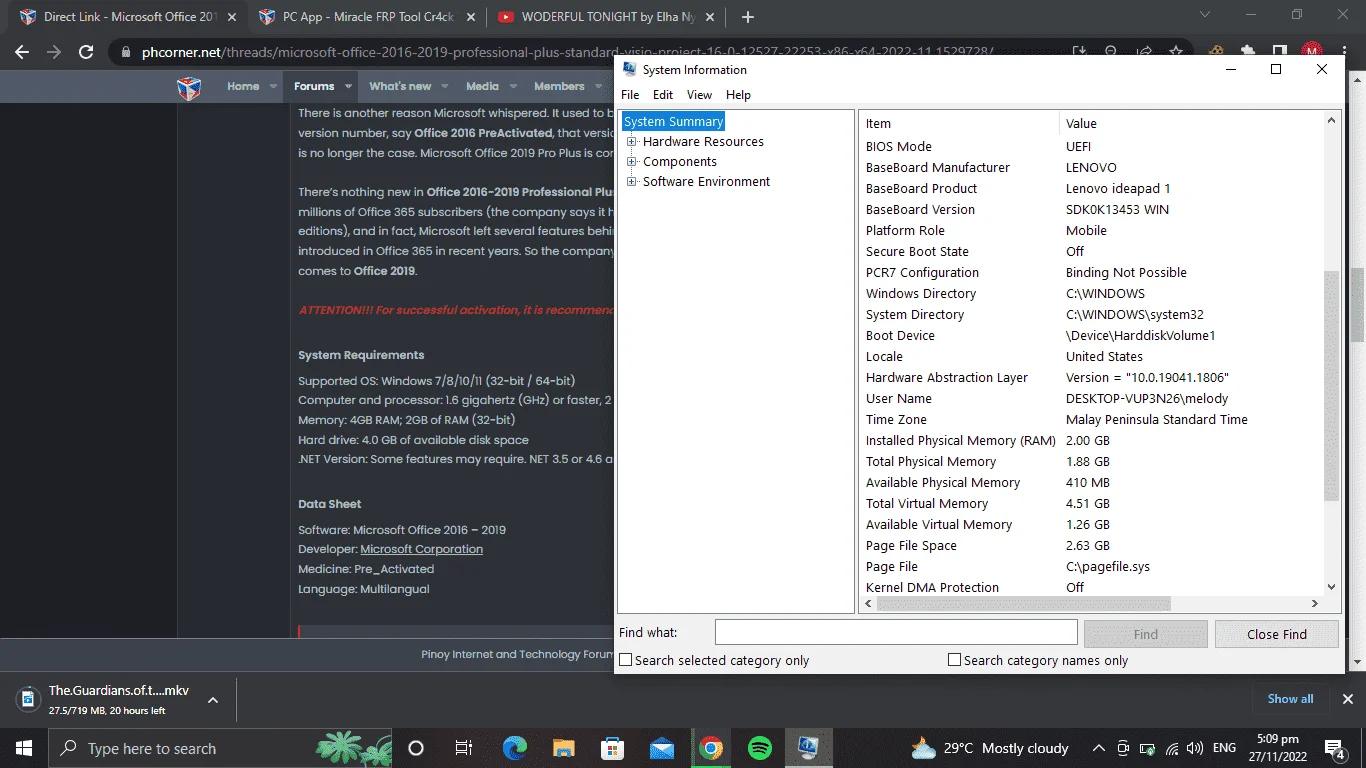1366x768 pixels.
Task: Switch to Google Chrome on the taskbar
Action: coord(711,748)
